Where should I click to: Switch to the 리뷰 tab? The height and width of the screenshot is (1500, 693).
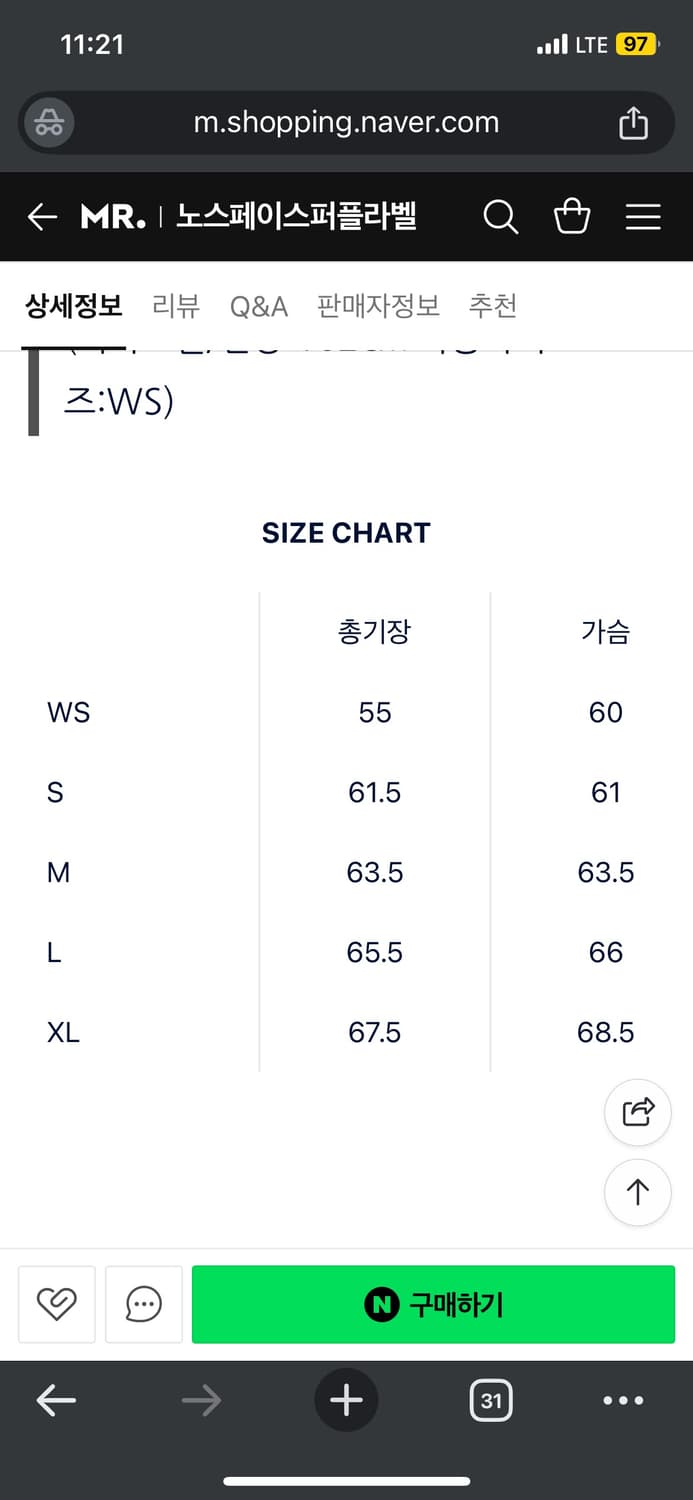(x=175, y=306)
